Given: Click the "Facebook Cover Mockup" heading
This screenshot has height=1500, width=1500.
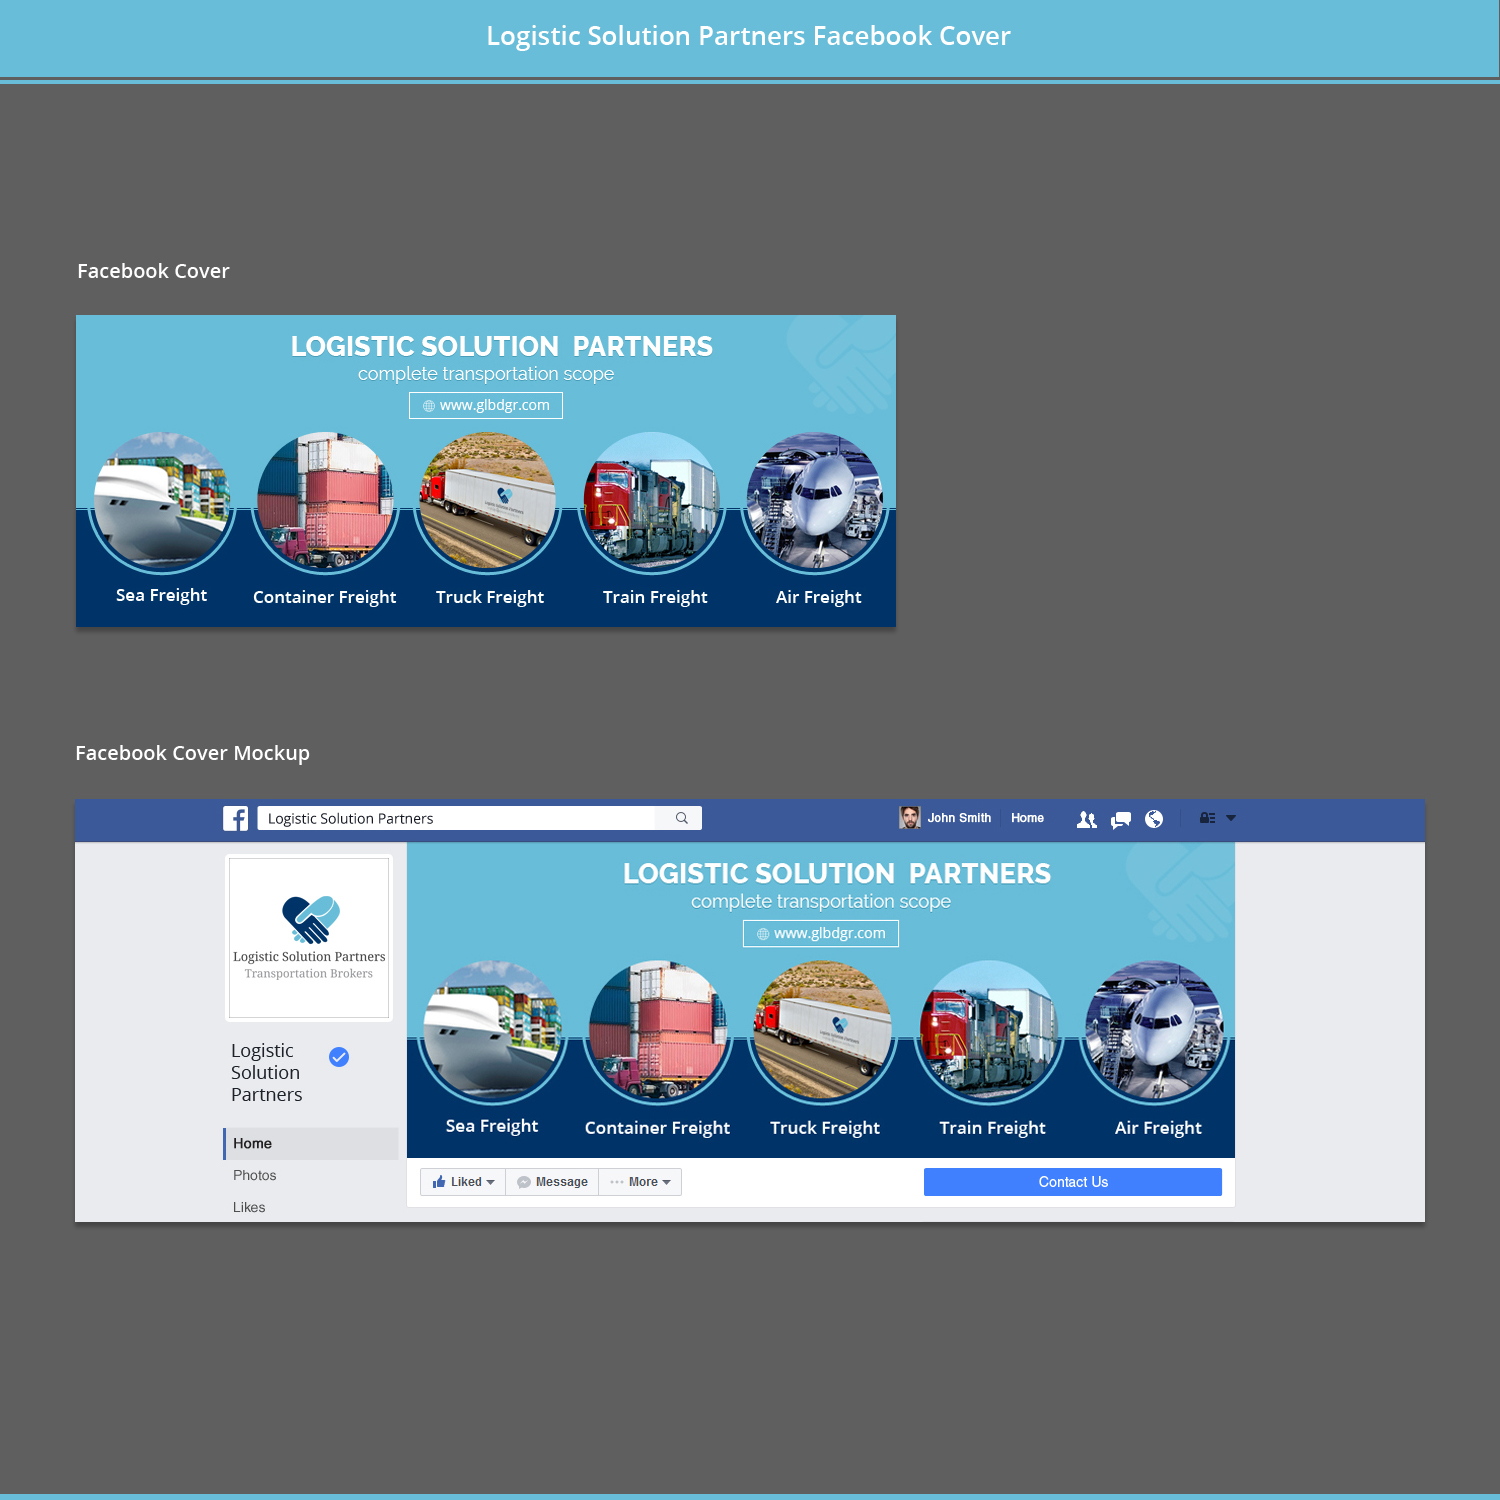Looking at the screenshot, I should pyautogui.click(x=192, y=753).
